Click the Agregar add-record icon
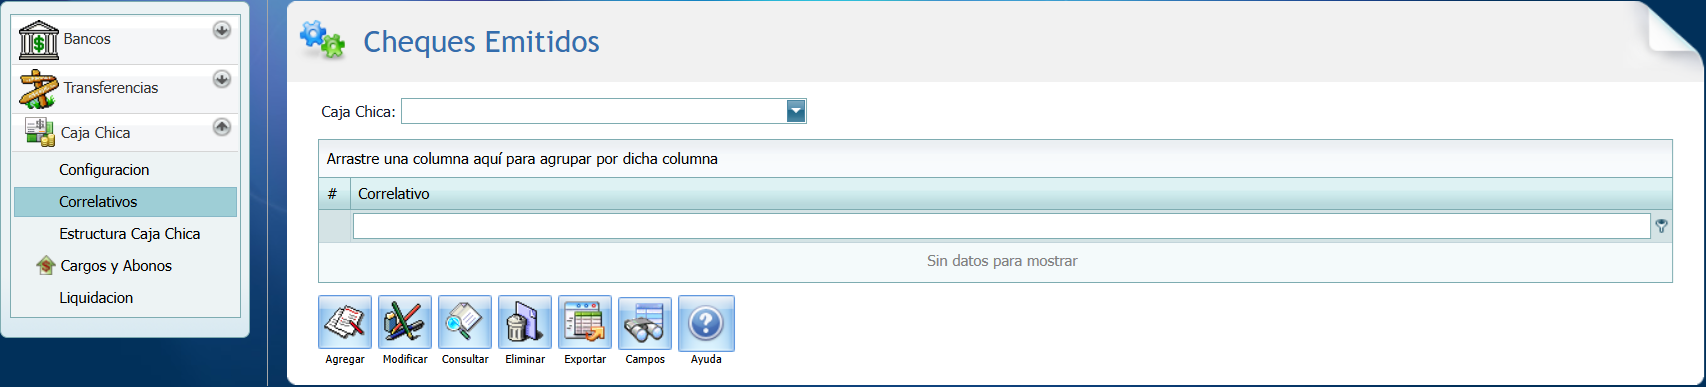The image size is (1706, 387). [x=345, y=323]
